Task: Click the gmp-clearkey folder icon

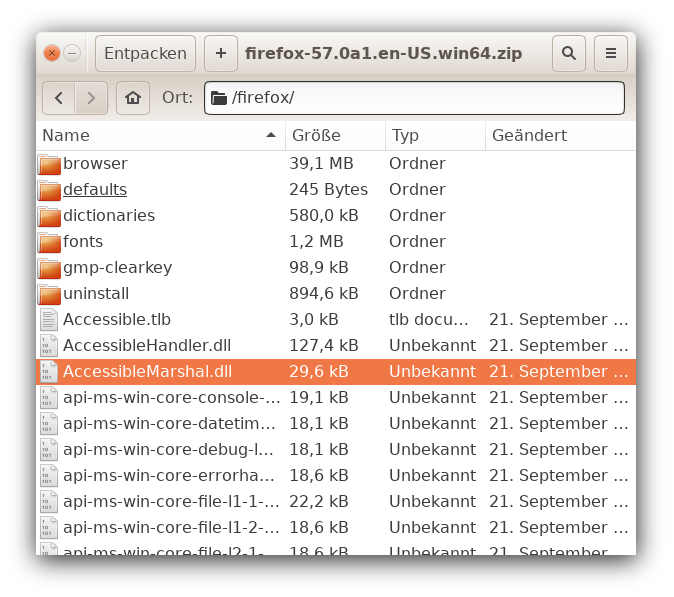Action: click(49, 268)
